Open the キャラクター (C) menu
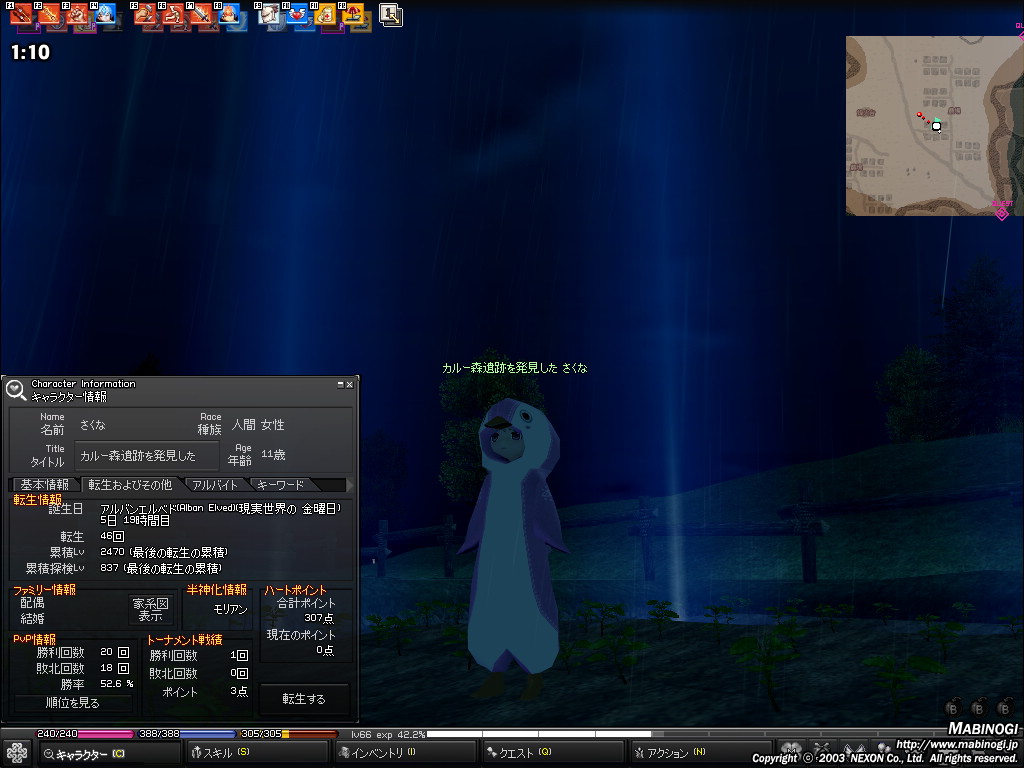The image size is (1024, 768). click(x=109, y=754)
